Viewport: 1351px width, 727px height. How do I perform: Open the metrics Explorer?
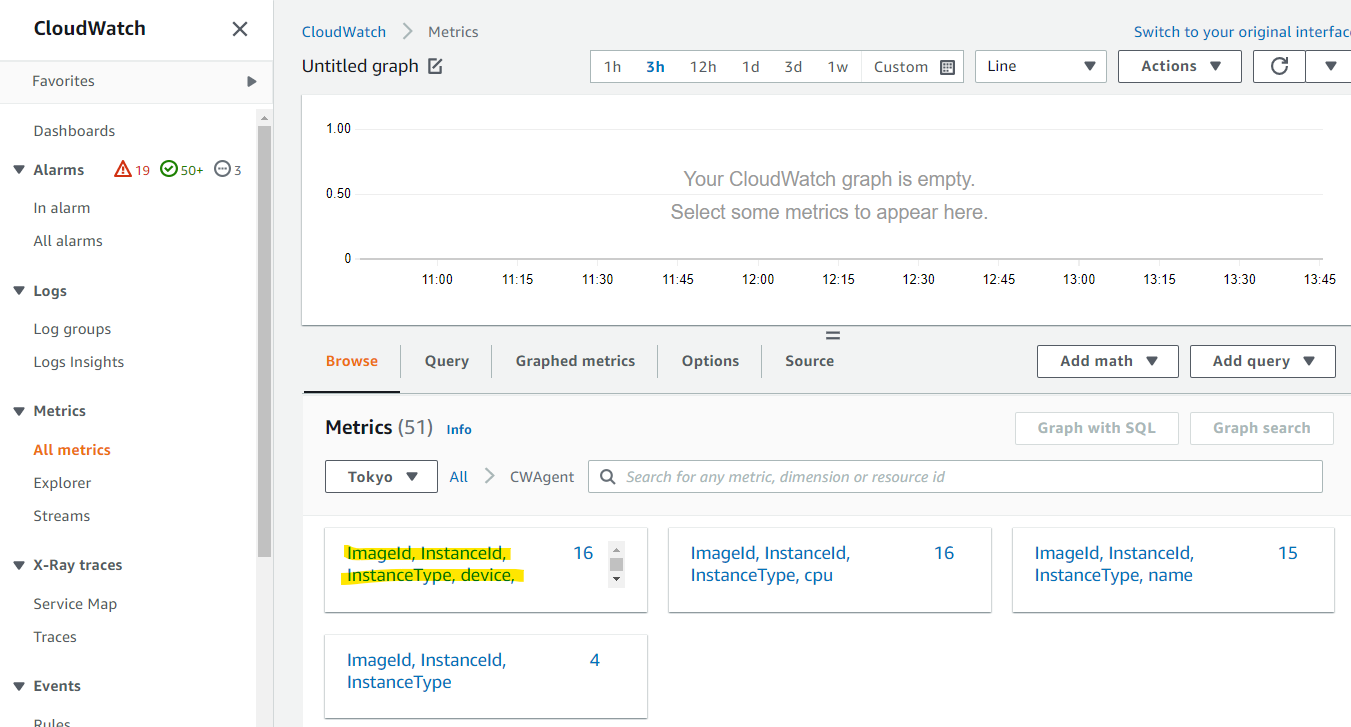(x=62, y=483)
